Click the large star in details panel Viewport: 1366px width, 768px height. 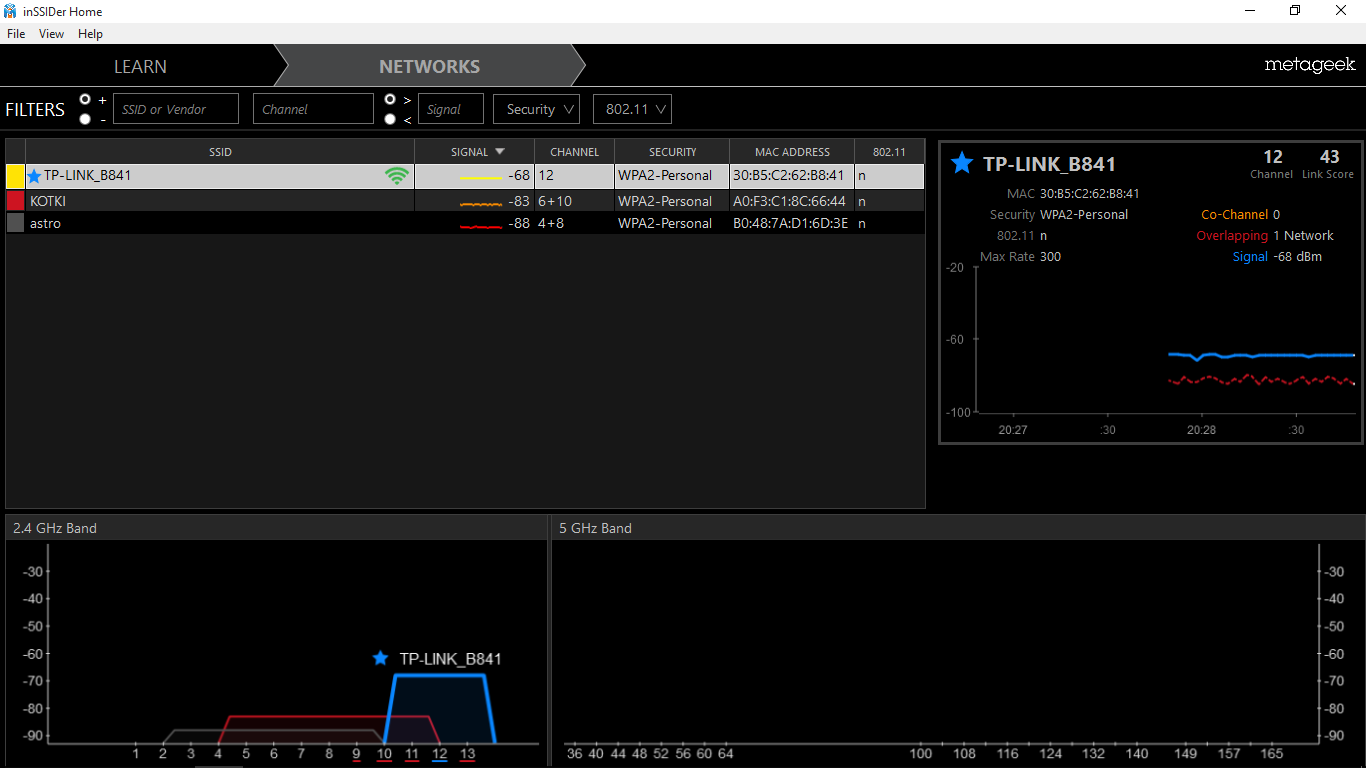coord(961,164)
